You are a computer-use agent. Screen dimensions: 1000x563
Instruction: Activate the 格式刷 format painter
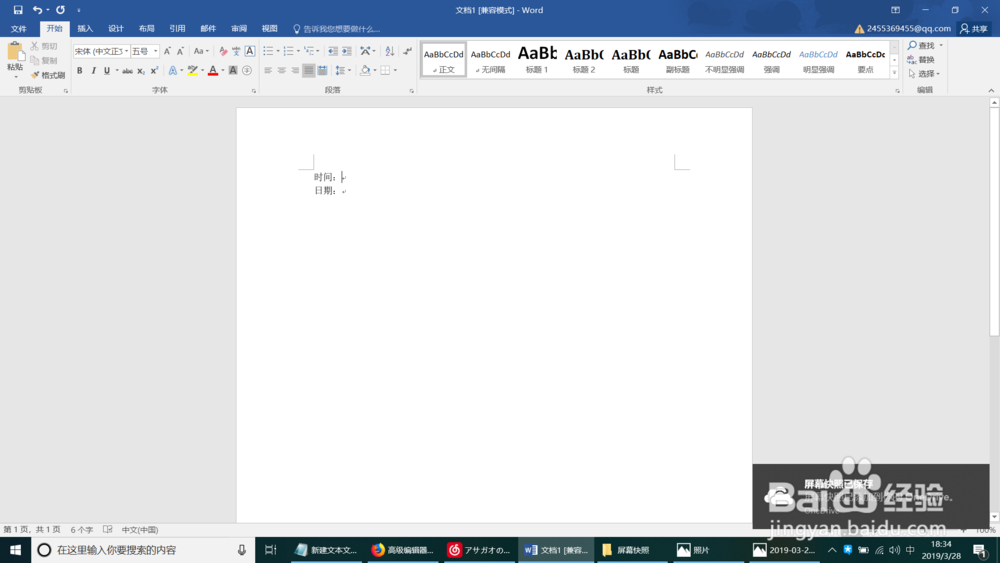[48, 75]
